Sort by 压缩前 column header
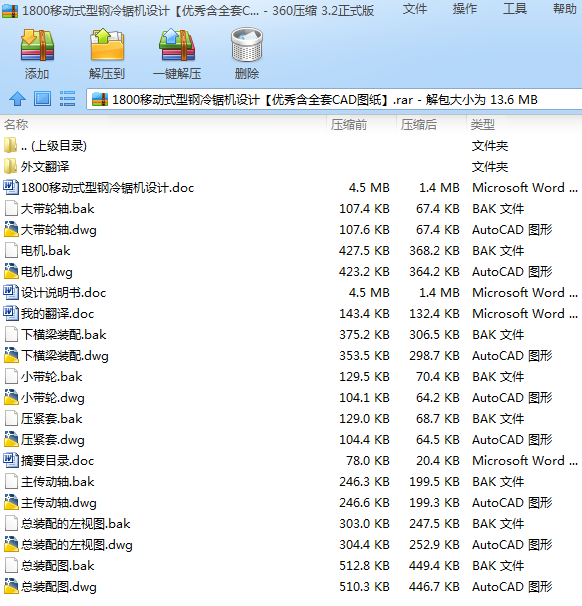This screenshot has width=582, height=606. tap(349, 125)
